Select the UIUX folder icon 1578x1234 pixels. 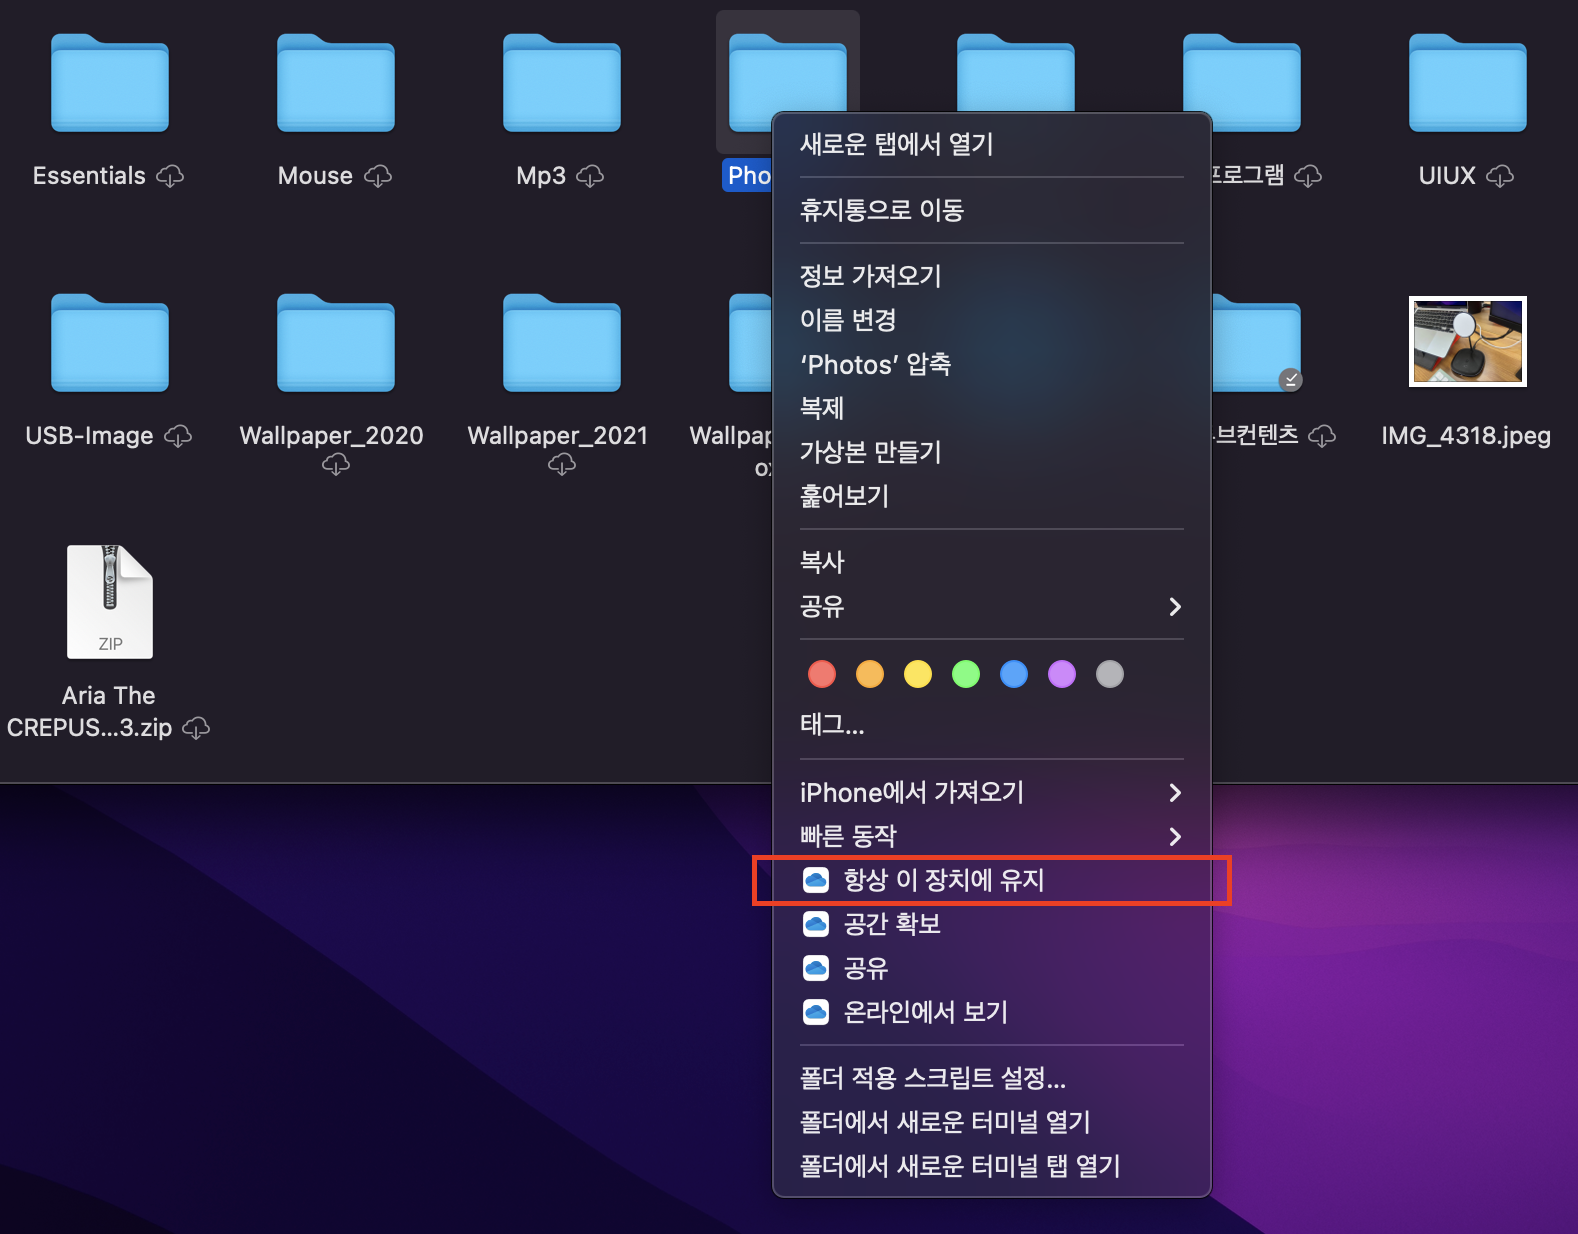tap(1467, 83)
